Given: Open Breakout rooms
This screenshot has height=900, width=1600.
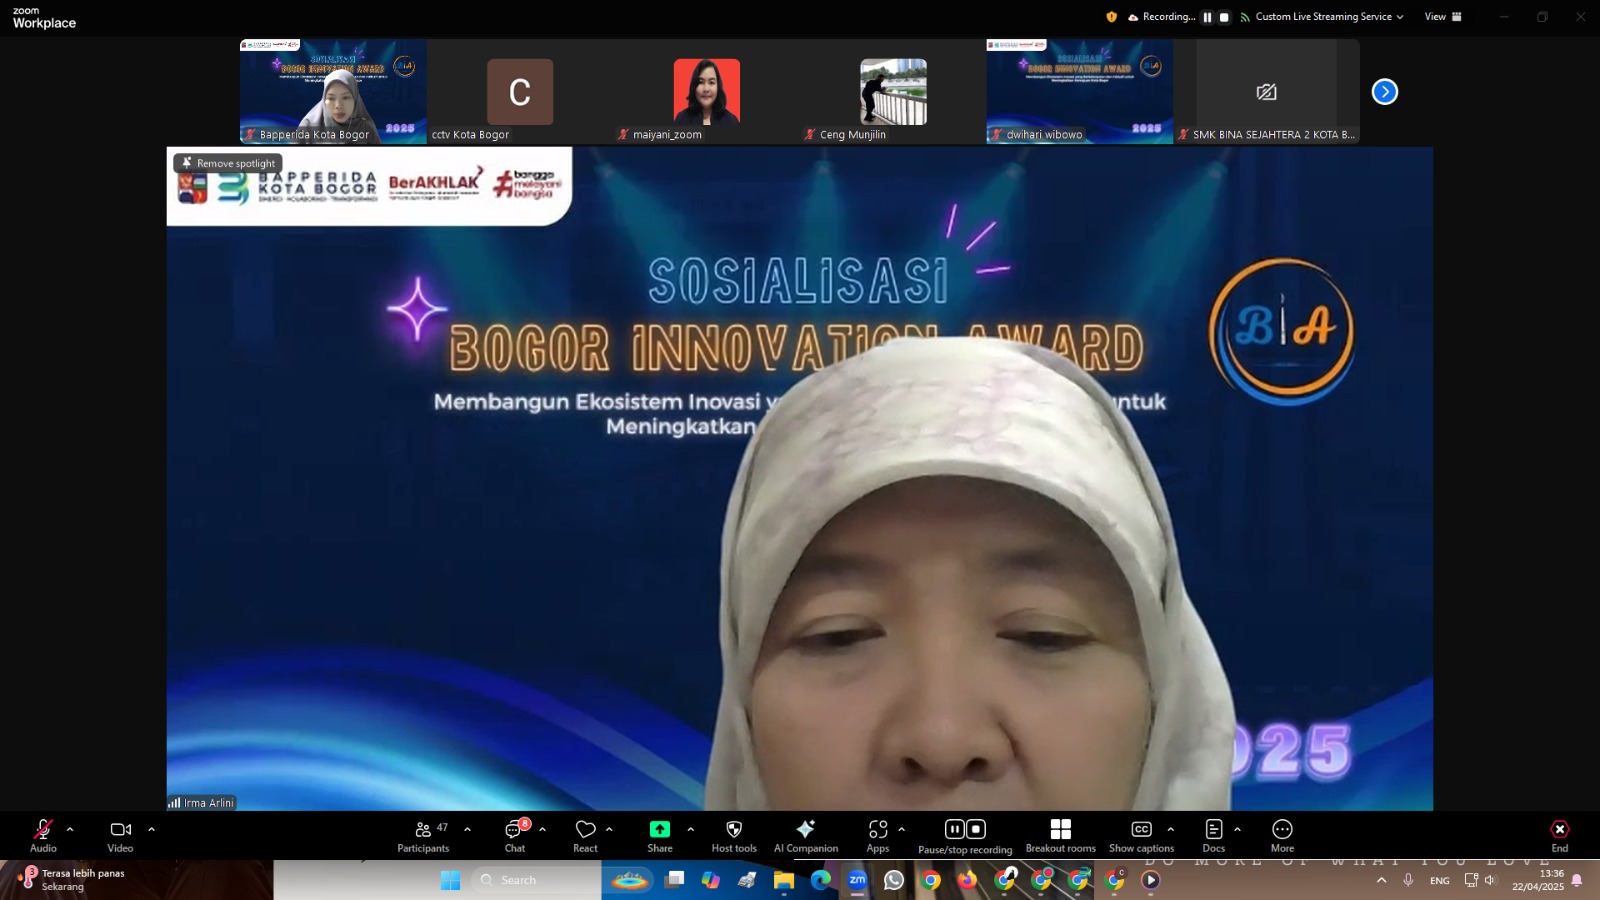Looking at the screenshot, I should pyautogui.click(x=1061, y=836).
